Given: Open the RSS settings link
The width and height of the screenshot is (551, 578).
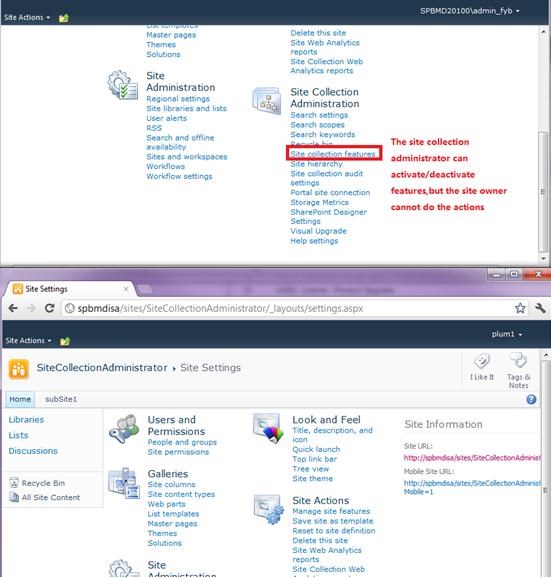Looking at the screenshot, I should click(154, 128).
